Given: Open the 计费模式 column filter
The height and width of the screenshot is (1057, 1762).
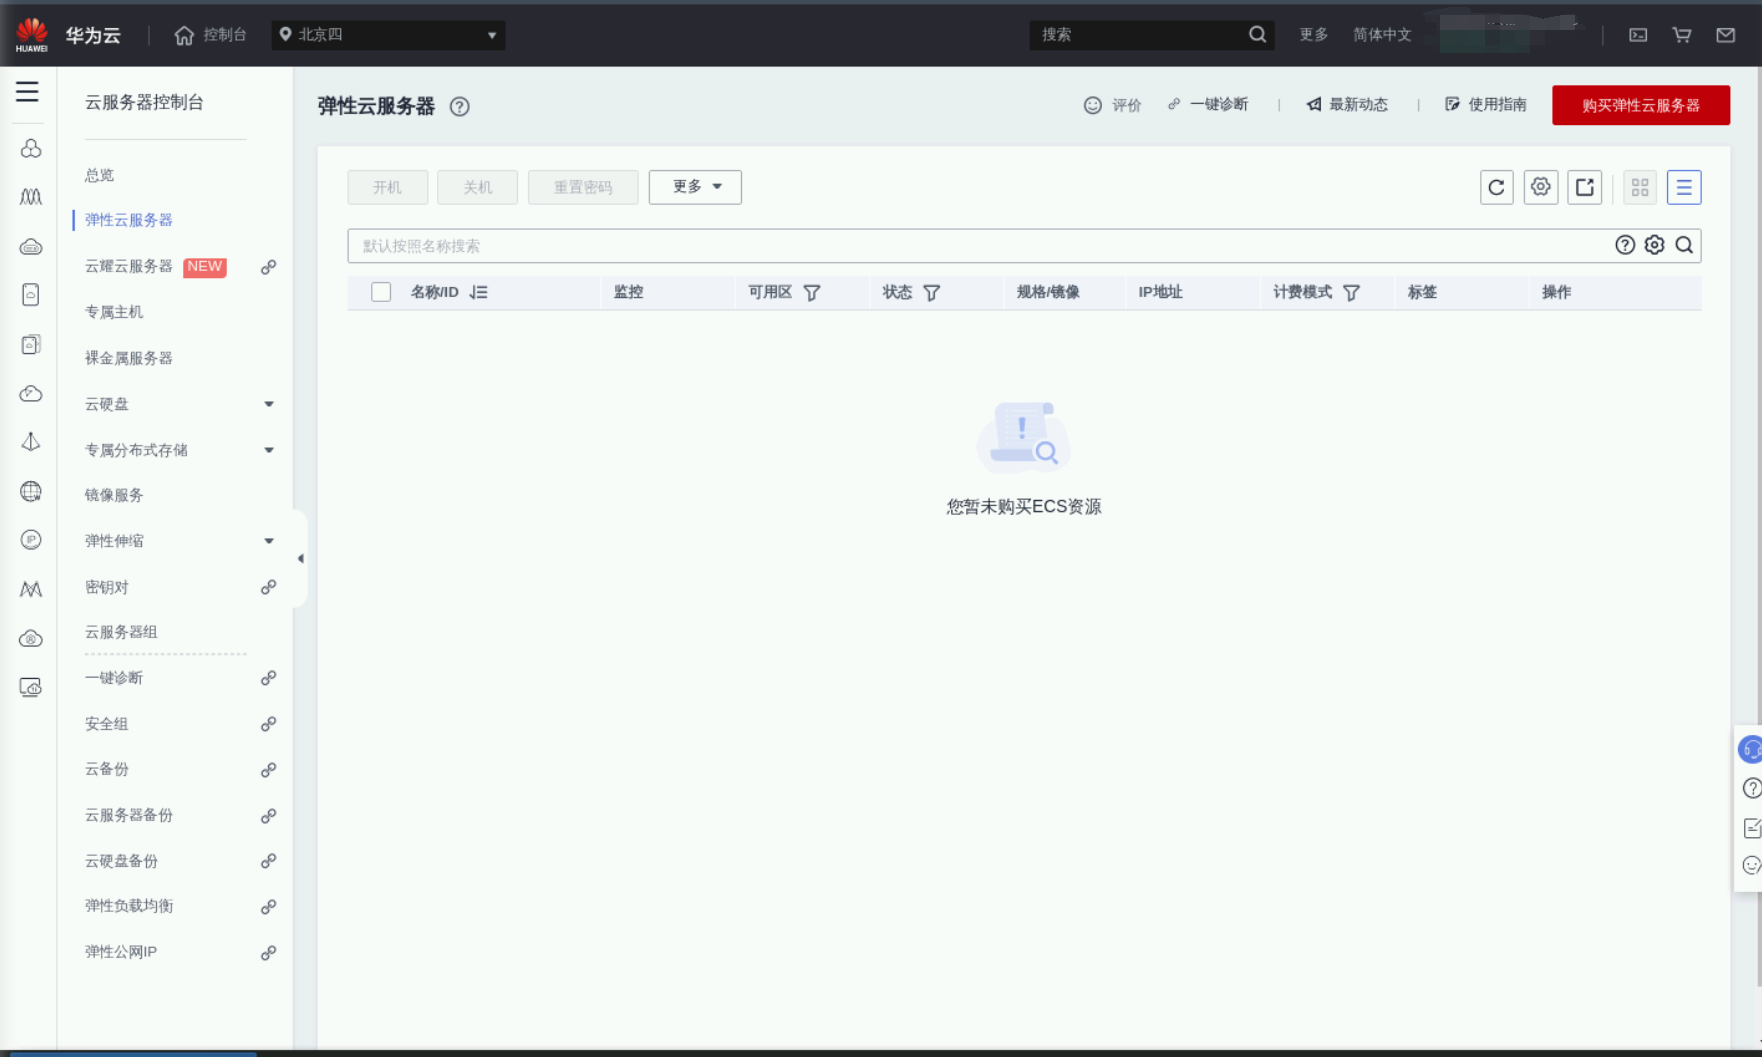Looking at the screenshot, I should tap(1351, 293).
